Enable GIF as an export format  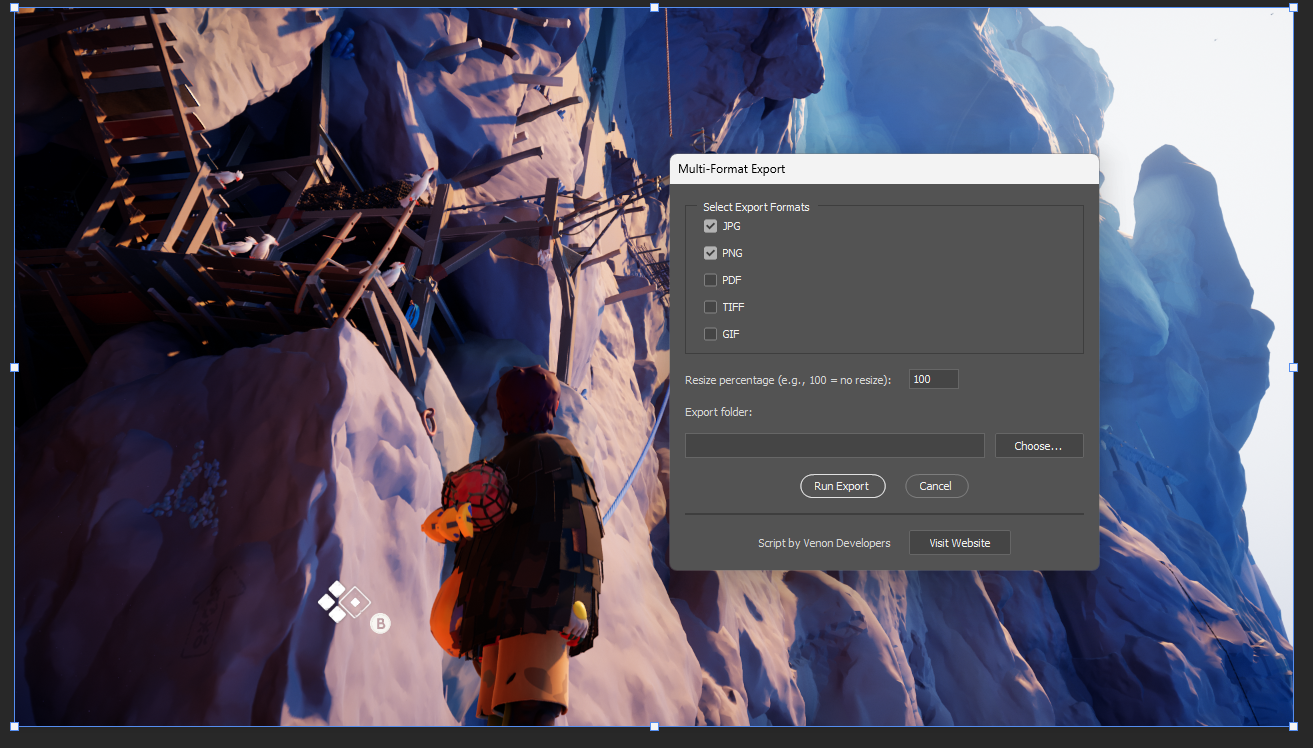pos(710,334)
